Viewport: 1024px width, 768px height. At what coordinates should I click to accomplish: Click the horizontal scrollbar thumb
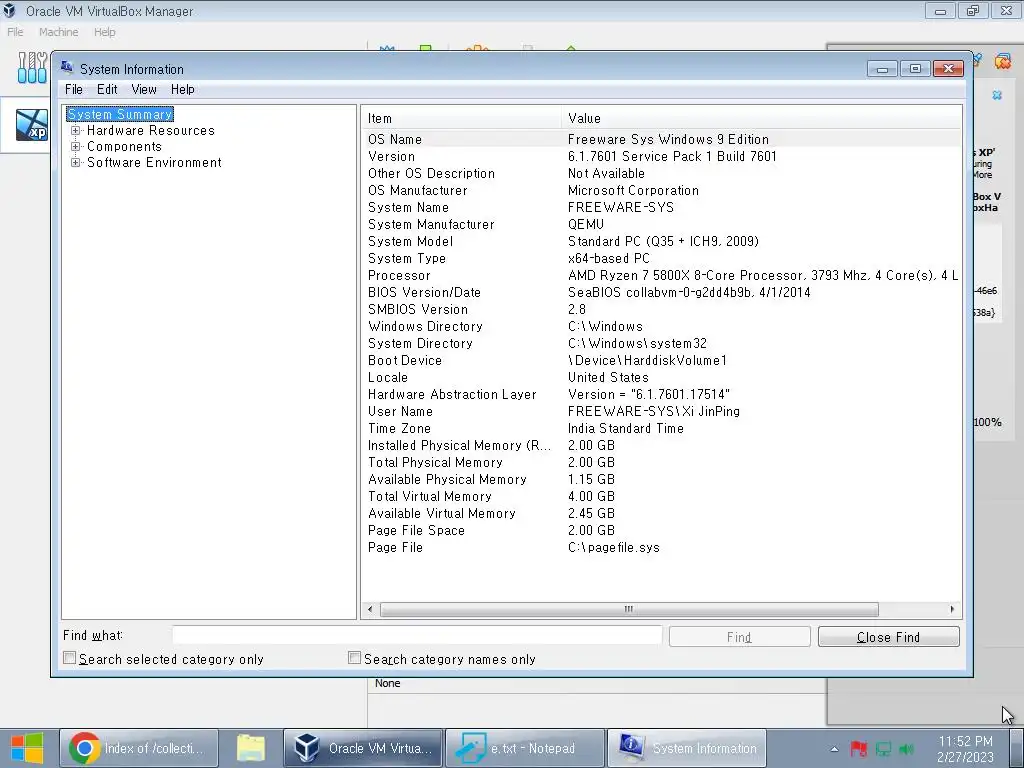click(629, 609)
